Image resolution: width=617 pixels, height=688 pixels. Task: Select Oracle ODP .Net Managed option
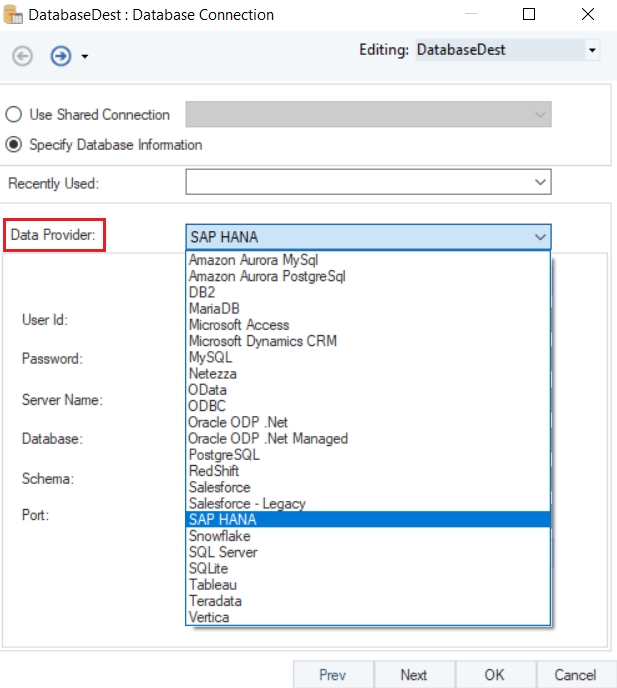[268, 438]
